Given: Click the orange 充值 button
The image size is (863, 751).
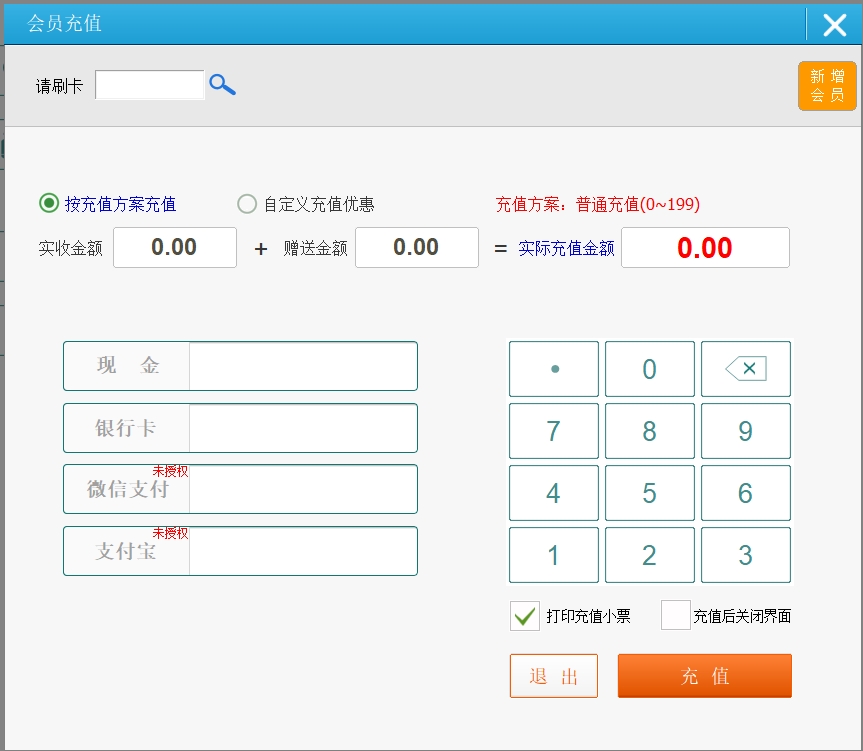Looking at the screenshot, I should point(704,676).
